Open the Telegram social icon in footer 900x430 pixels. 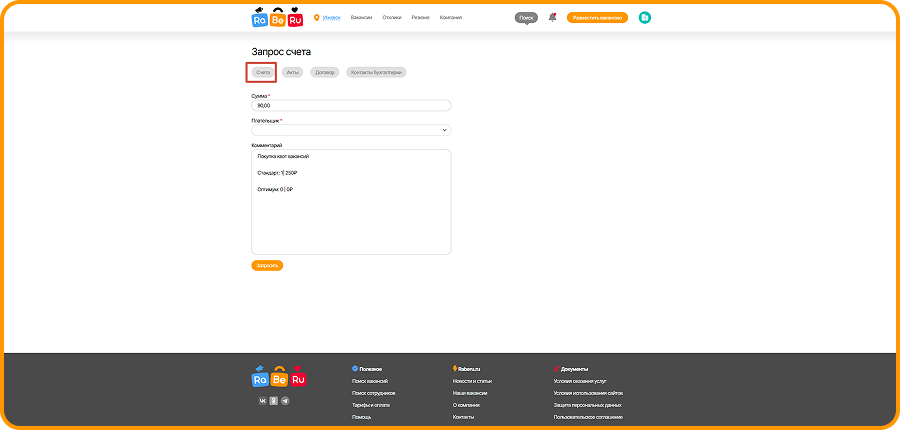pyautogui.click(x=286, y=400)
